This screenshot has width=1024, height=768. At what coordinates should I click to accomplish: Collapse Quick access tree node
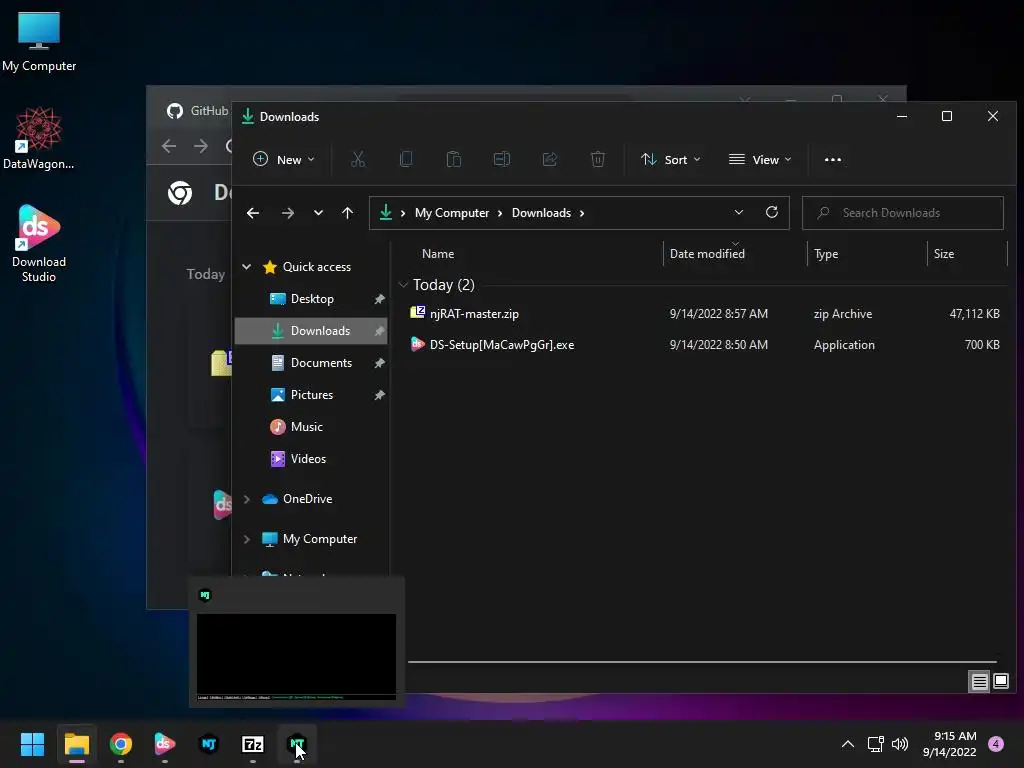click(x=247, y=266)
